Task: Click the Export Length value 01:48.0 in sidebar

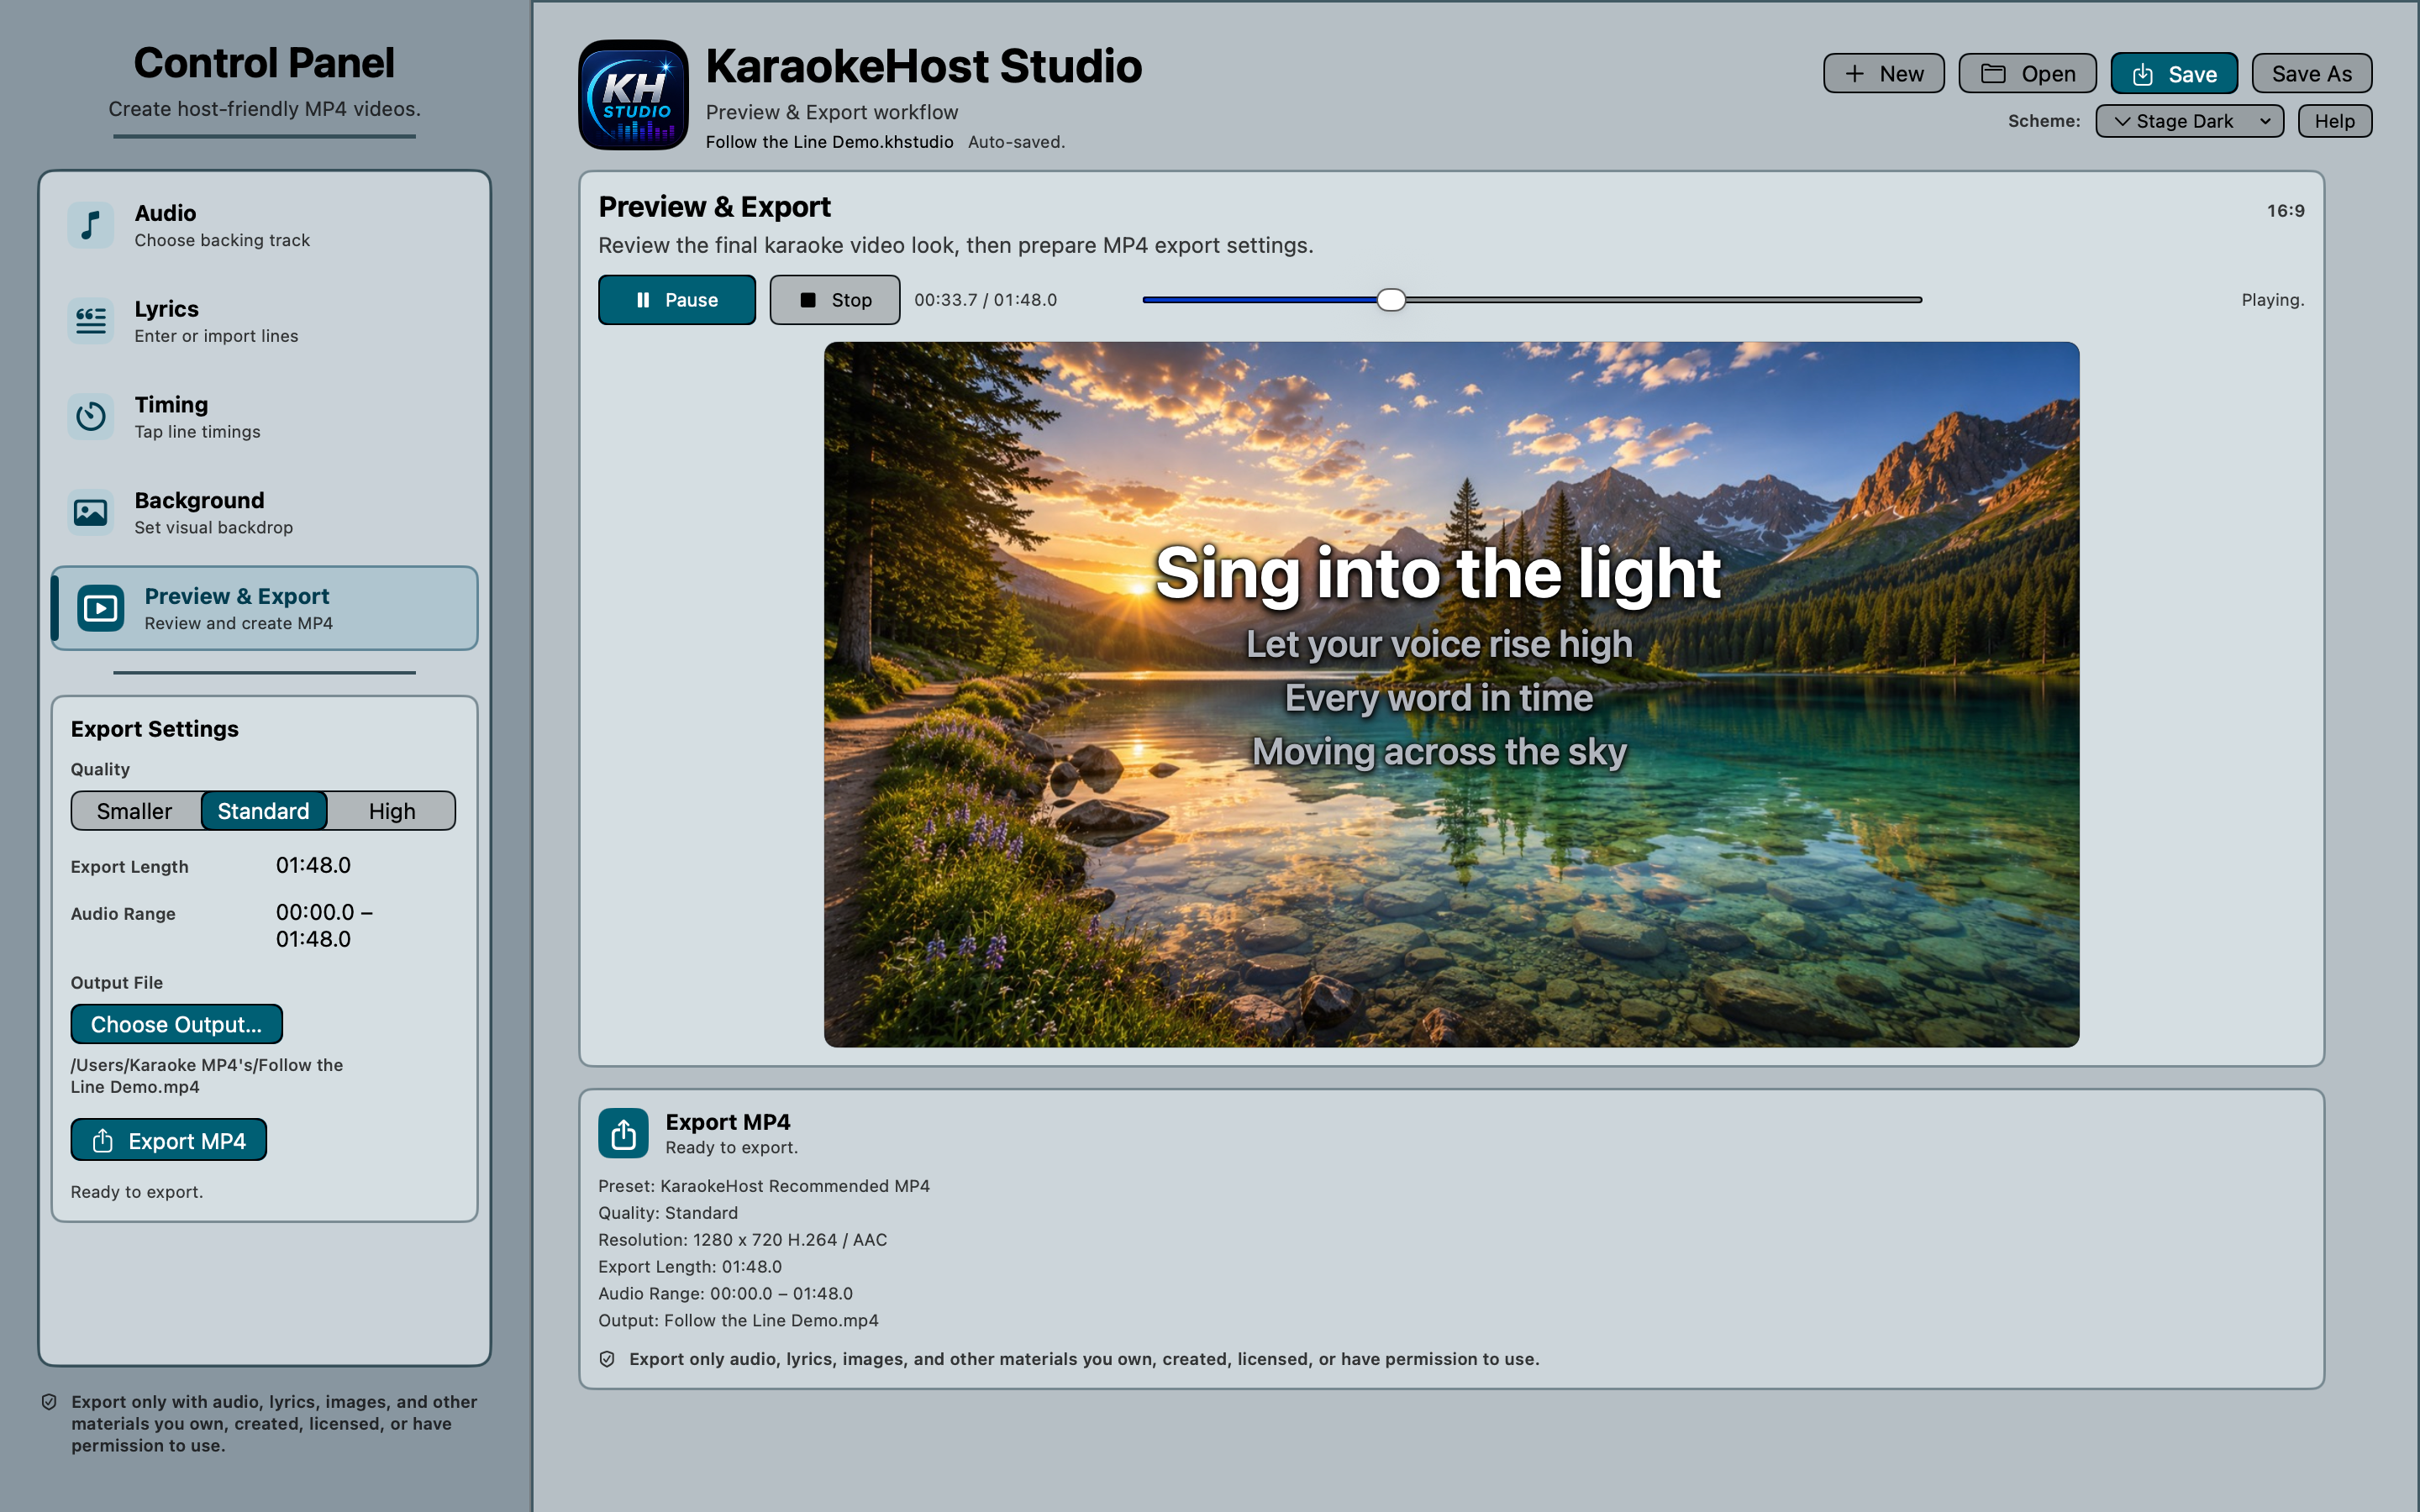Action: click(x=313, y=865)
